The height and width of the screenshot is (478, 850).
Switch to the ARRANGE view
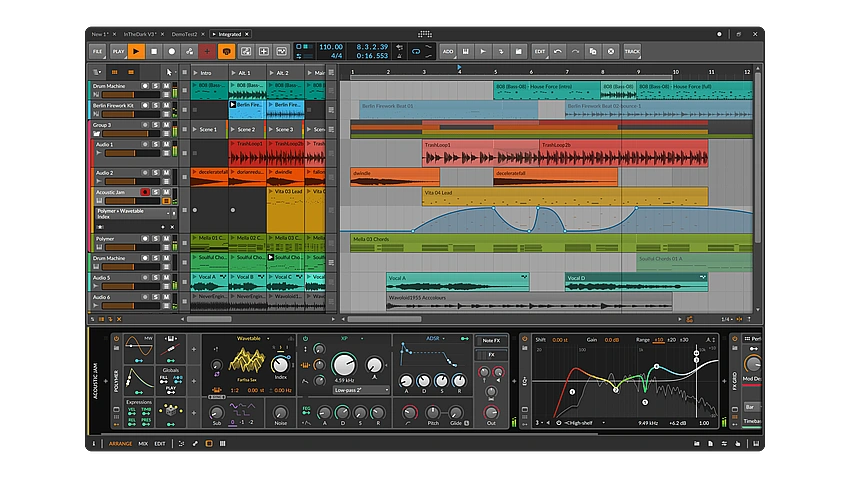pyautogui.click(x=120, y=443)
